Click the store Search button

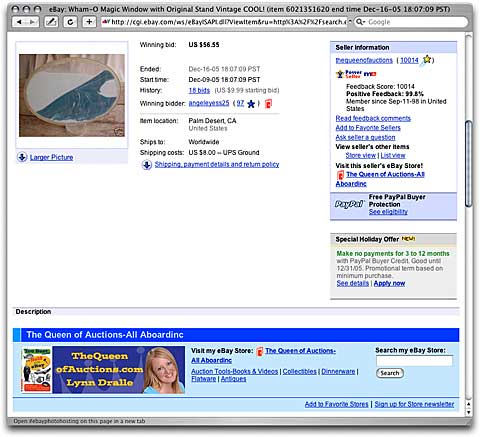pyautogui.click(x=390, y=373)
